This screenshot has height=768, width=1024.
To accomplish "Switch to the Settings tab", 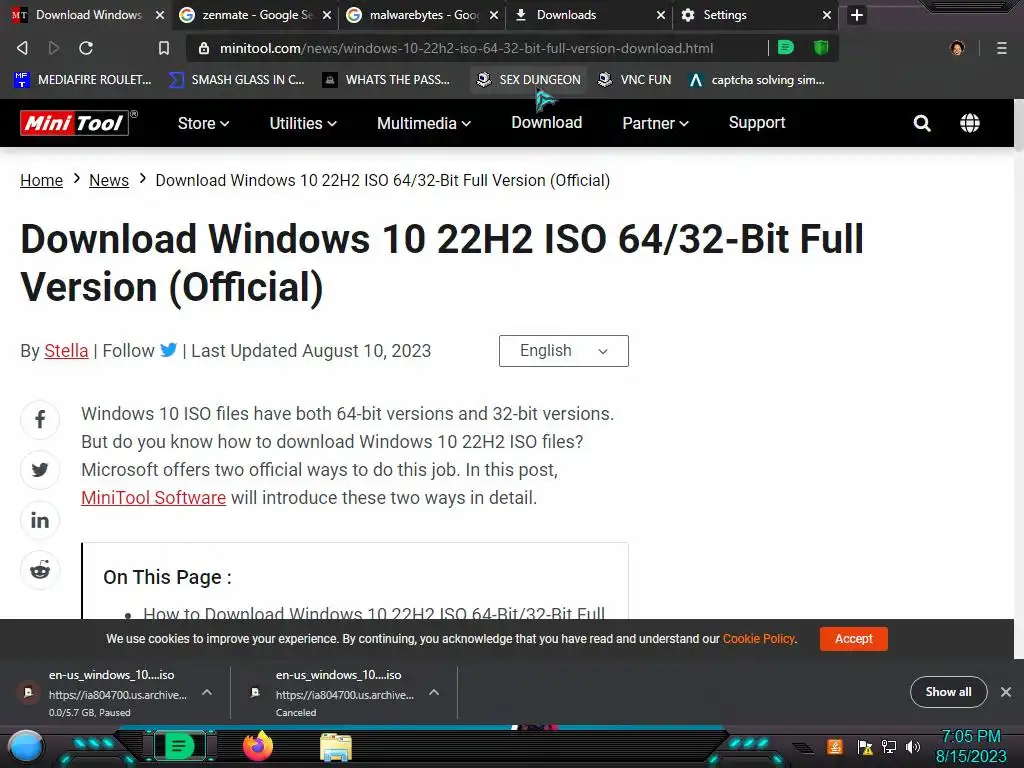I will tap(756, 15).
